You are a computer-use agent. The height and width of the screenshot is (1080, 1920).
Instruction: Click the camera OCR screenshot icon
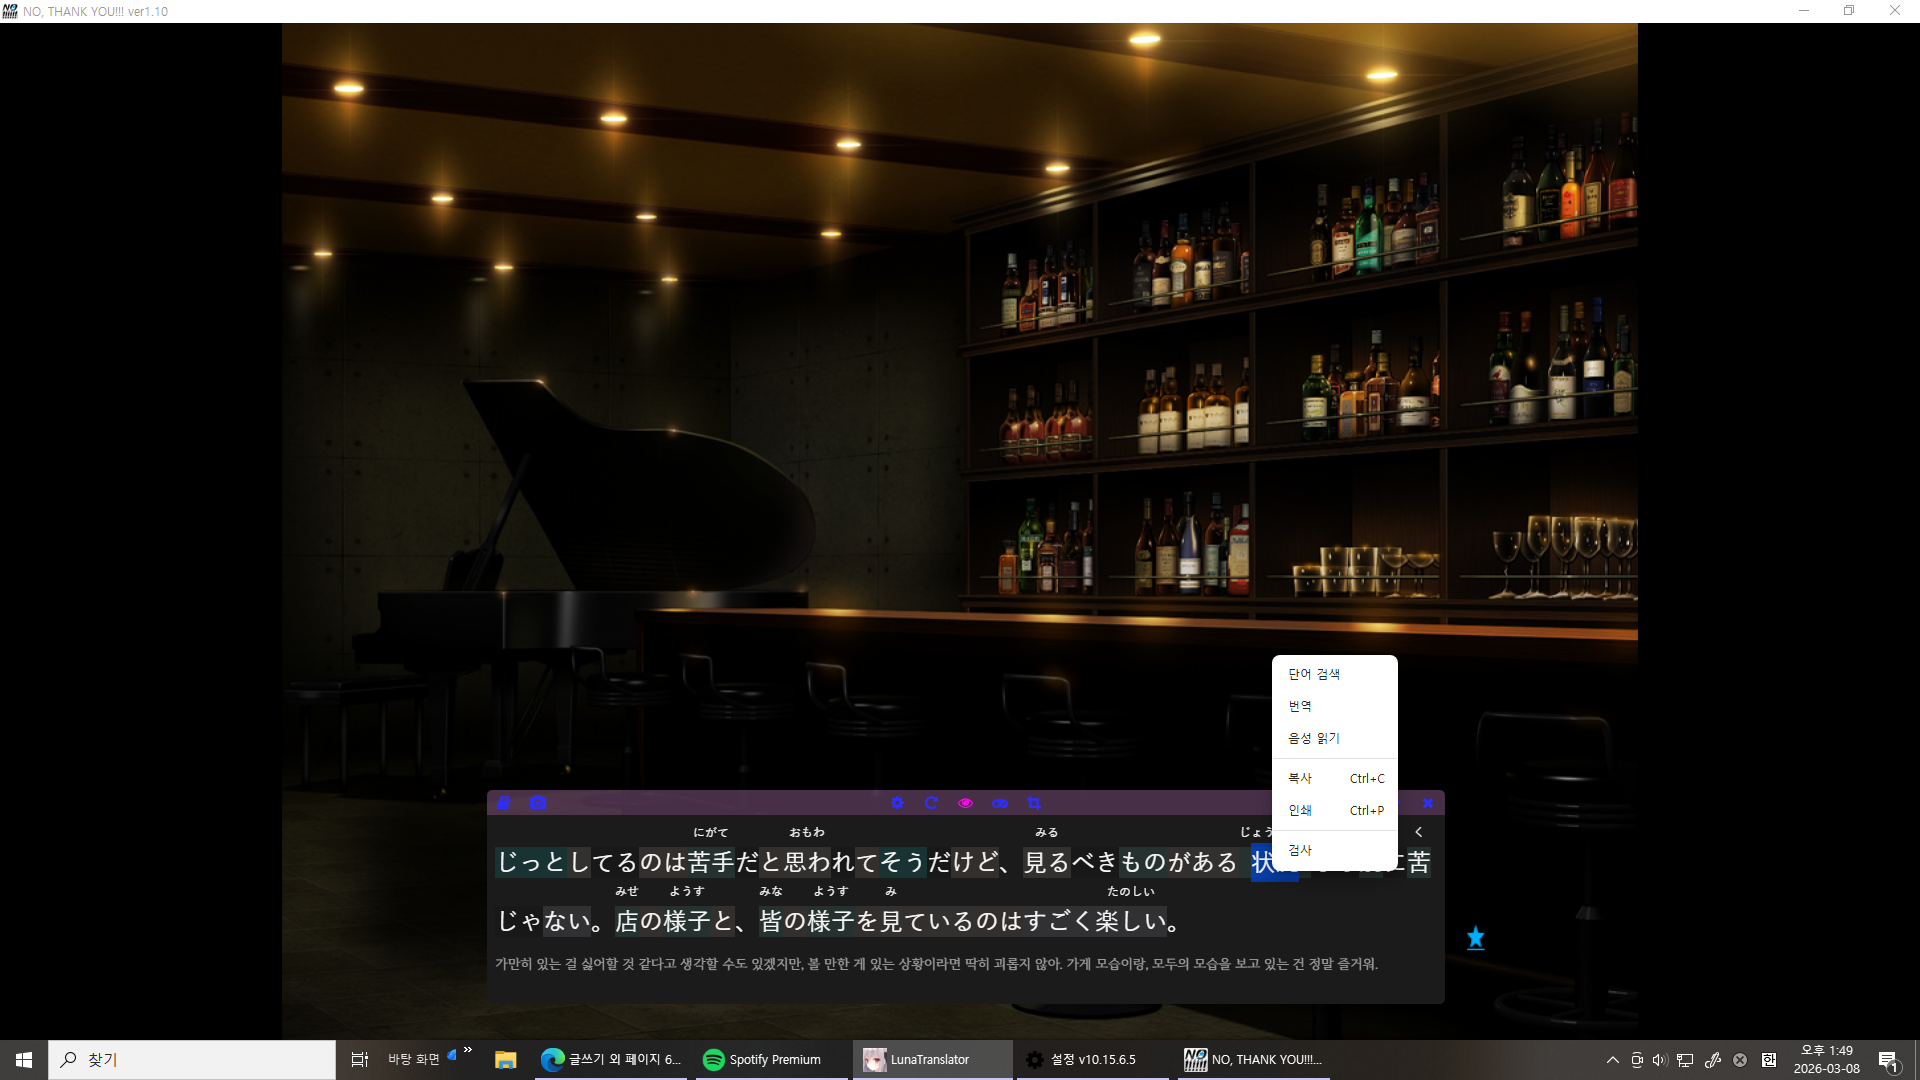(538, 803)
